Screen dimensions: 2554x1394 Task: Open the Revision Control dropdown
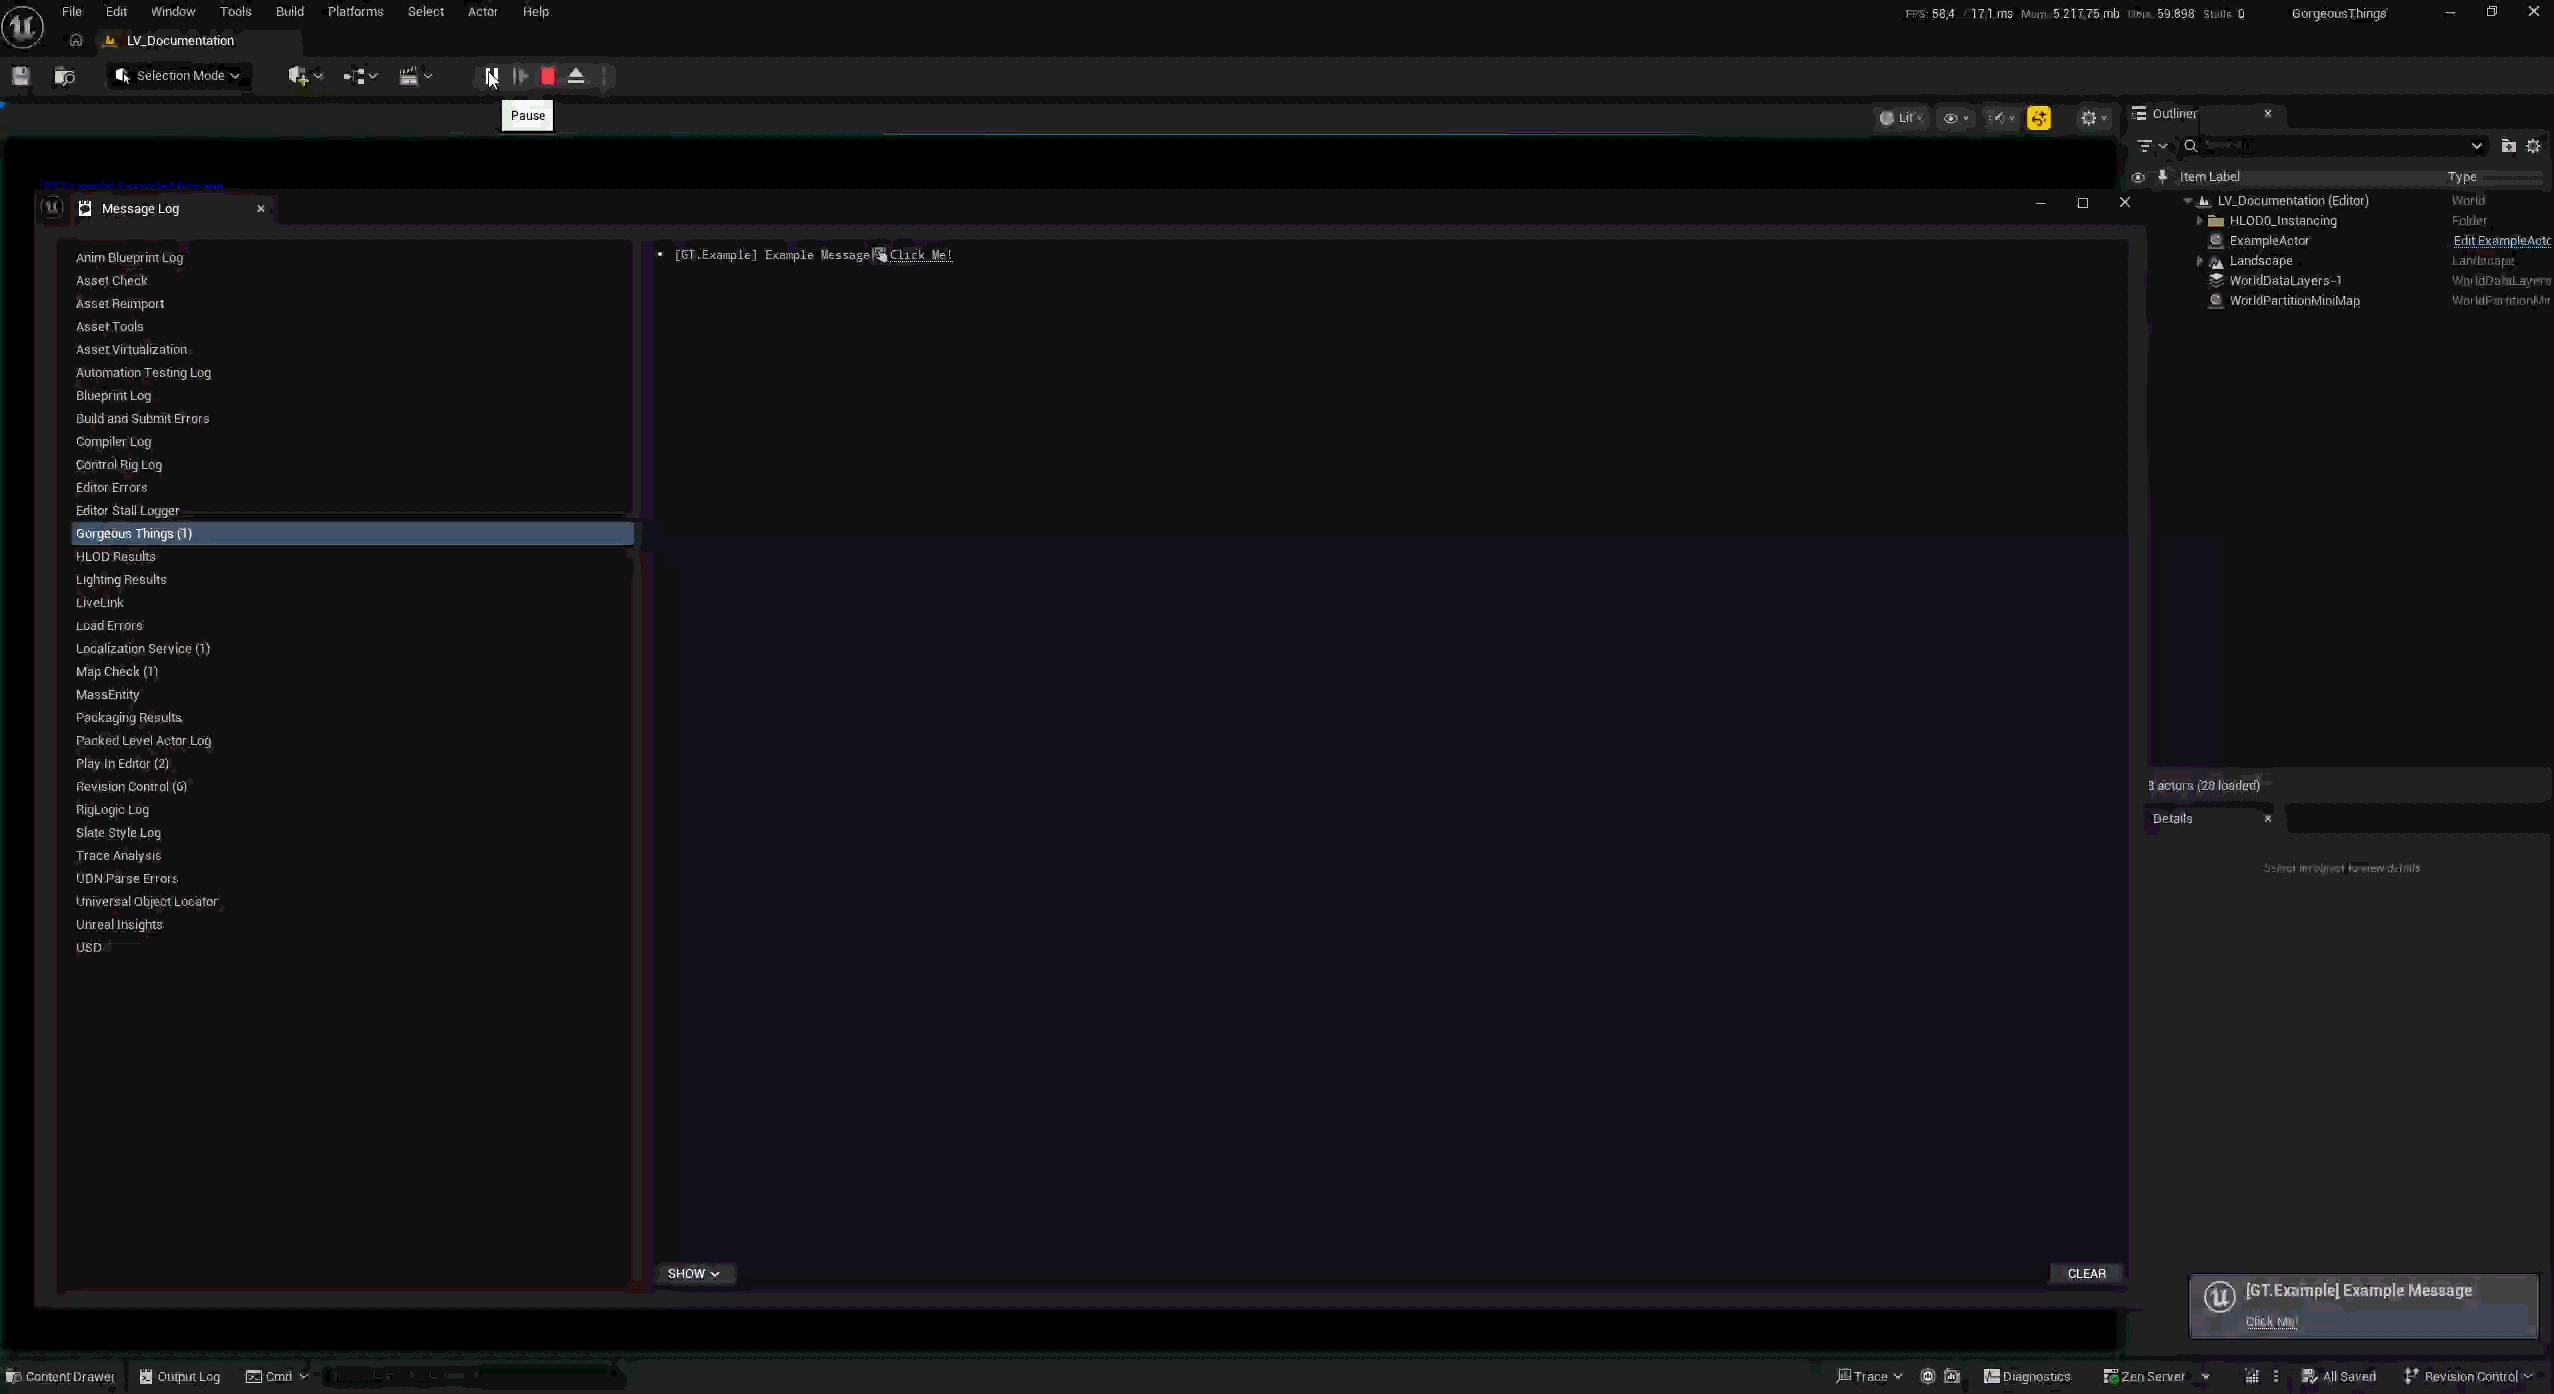click(x=2469, y=1377)
